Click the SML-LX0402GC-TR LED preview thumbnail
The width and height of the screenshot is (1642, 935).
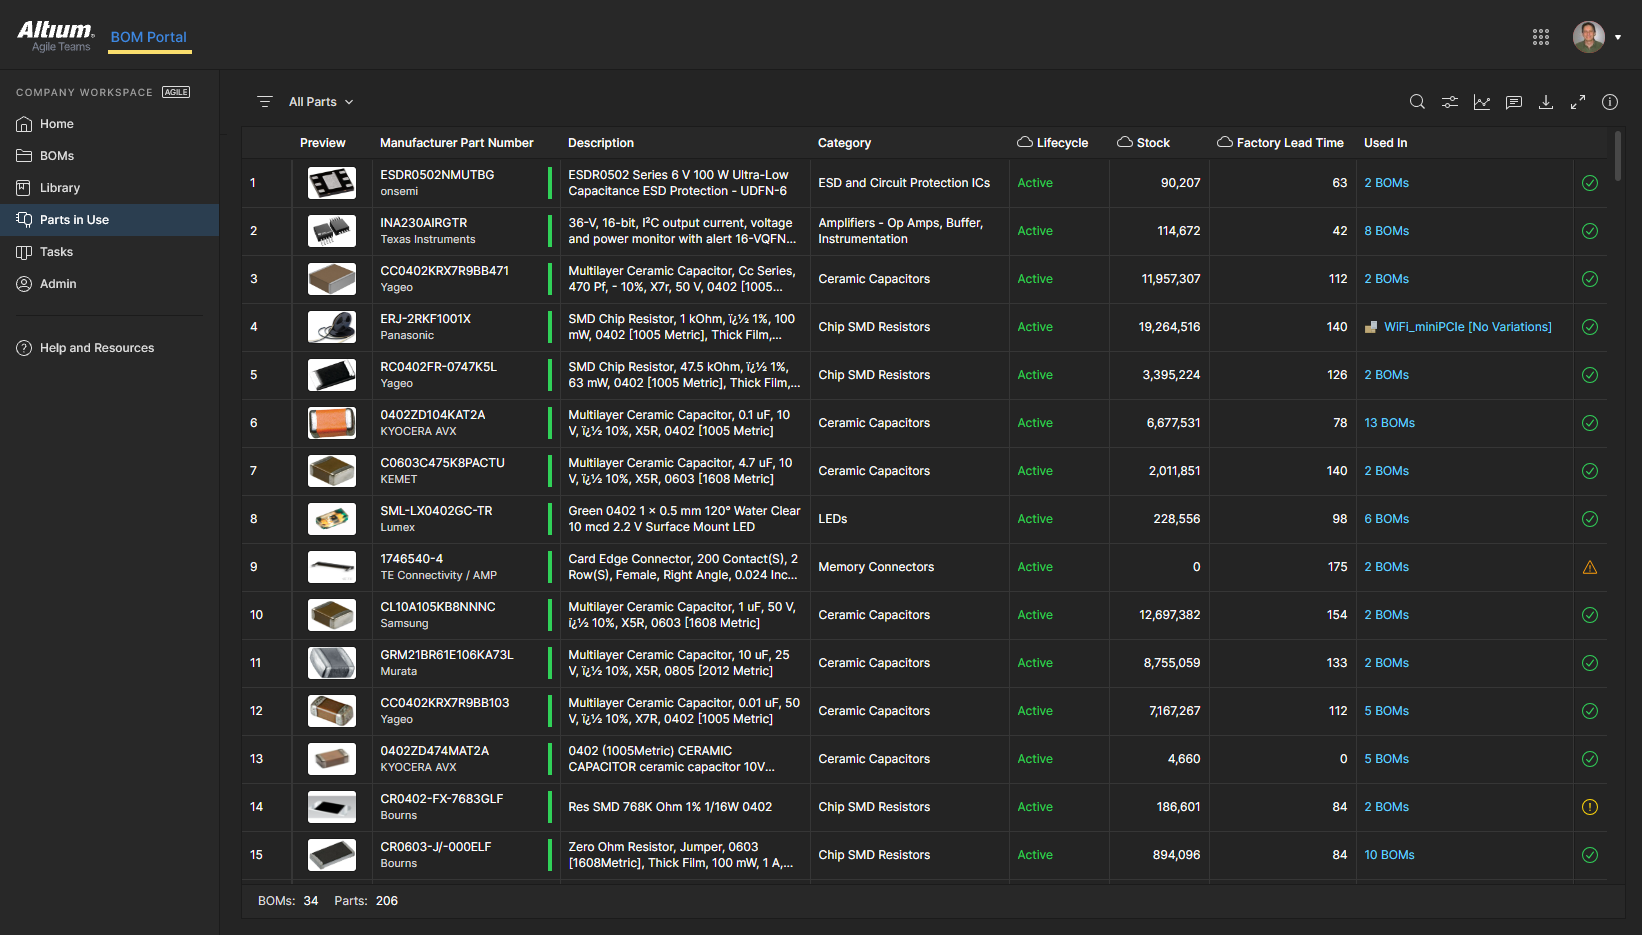click(331, 519)
